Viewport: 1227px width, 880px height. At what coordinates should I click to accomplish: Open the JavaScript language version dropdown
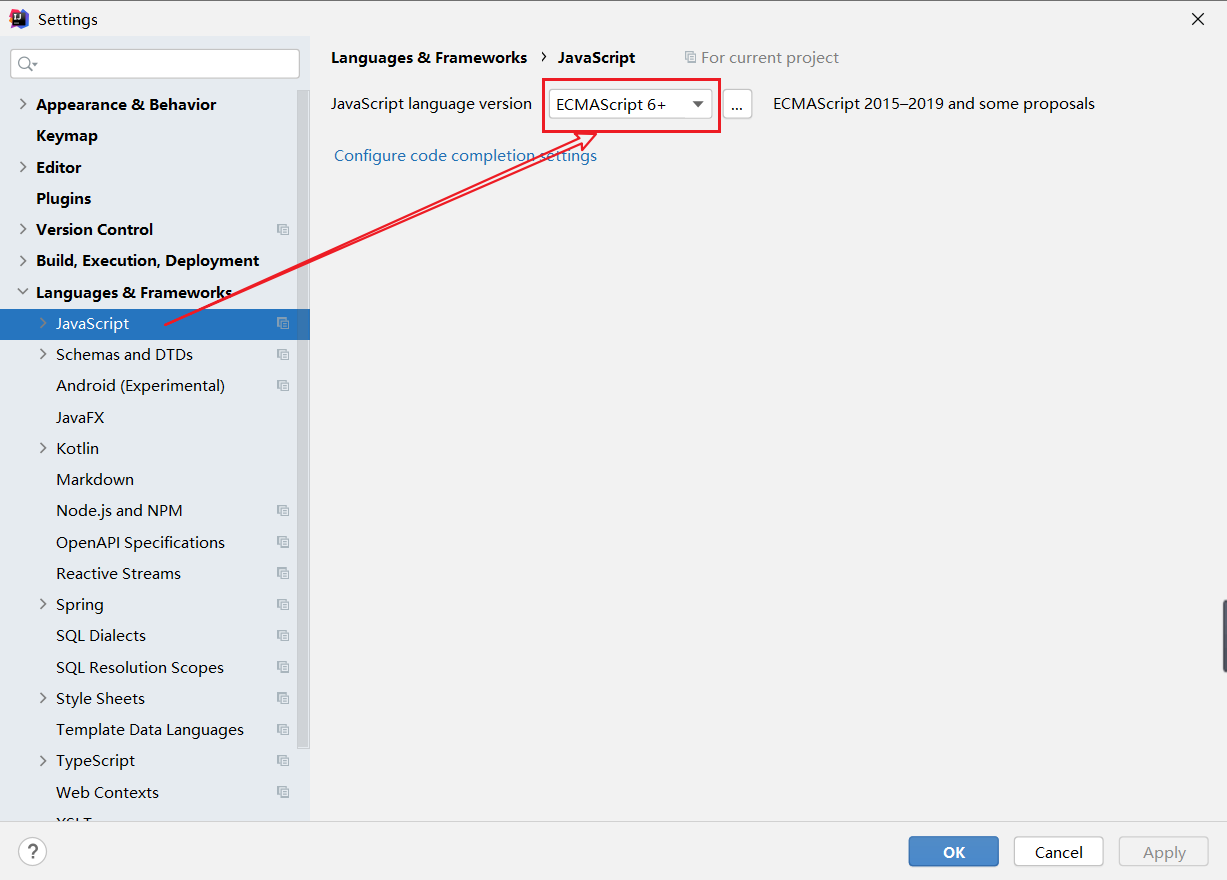(x=630, y=104)
